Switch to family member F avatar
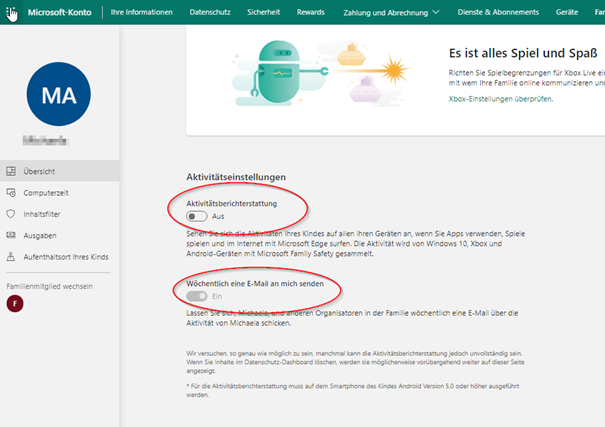 coord(15,304)
